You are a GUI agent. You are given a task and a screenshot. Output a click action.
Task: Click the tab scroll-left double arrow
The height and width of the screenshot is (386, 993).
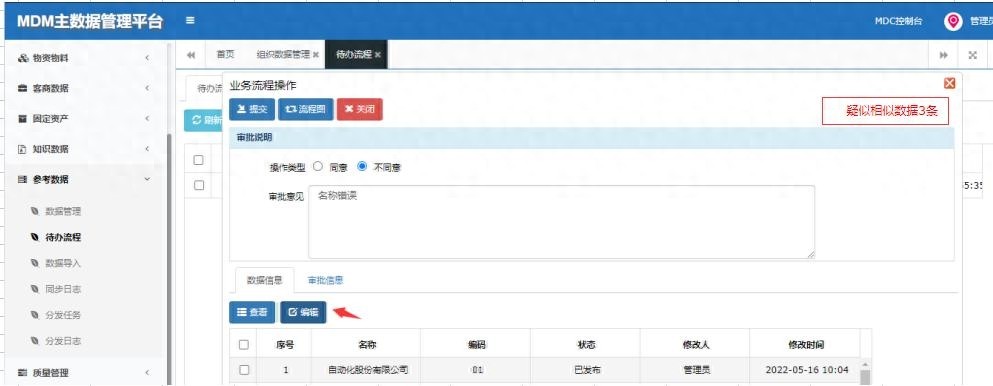(x=191, y=55)
